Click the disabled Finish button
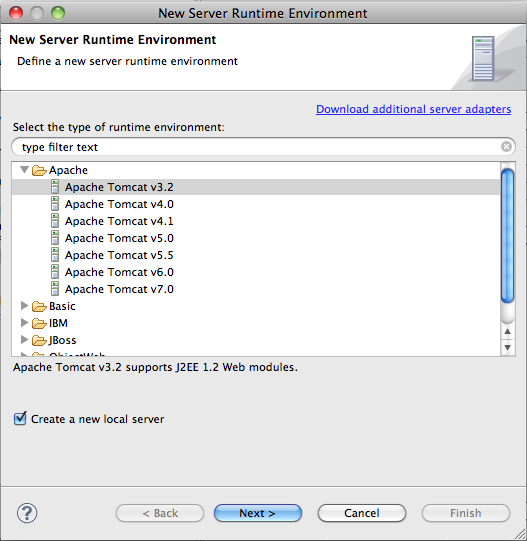 pos(465,513)
